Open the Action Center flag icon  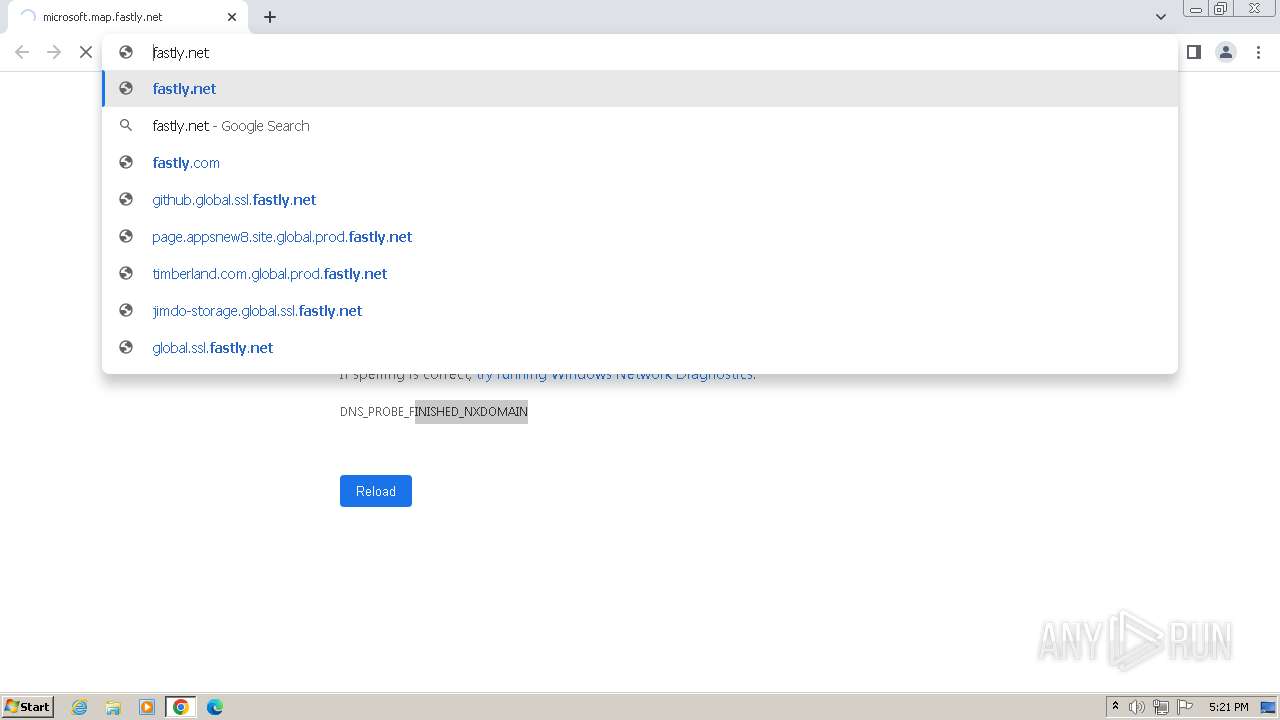pos(1185,707)
